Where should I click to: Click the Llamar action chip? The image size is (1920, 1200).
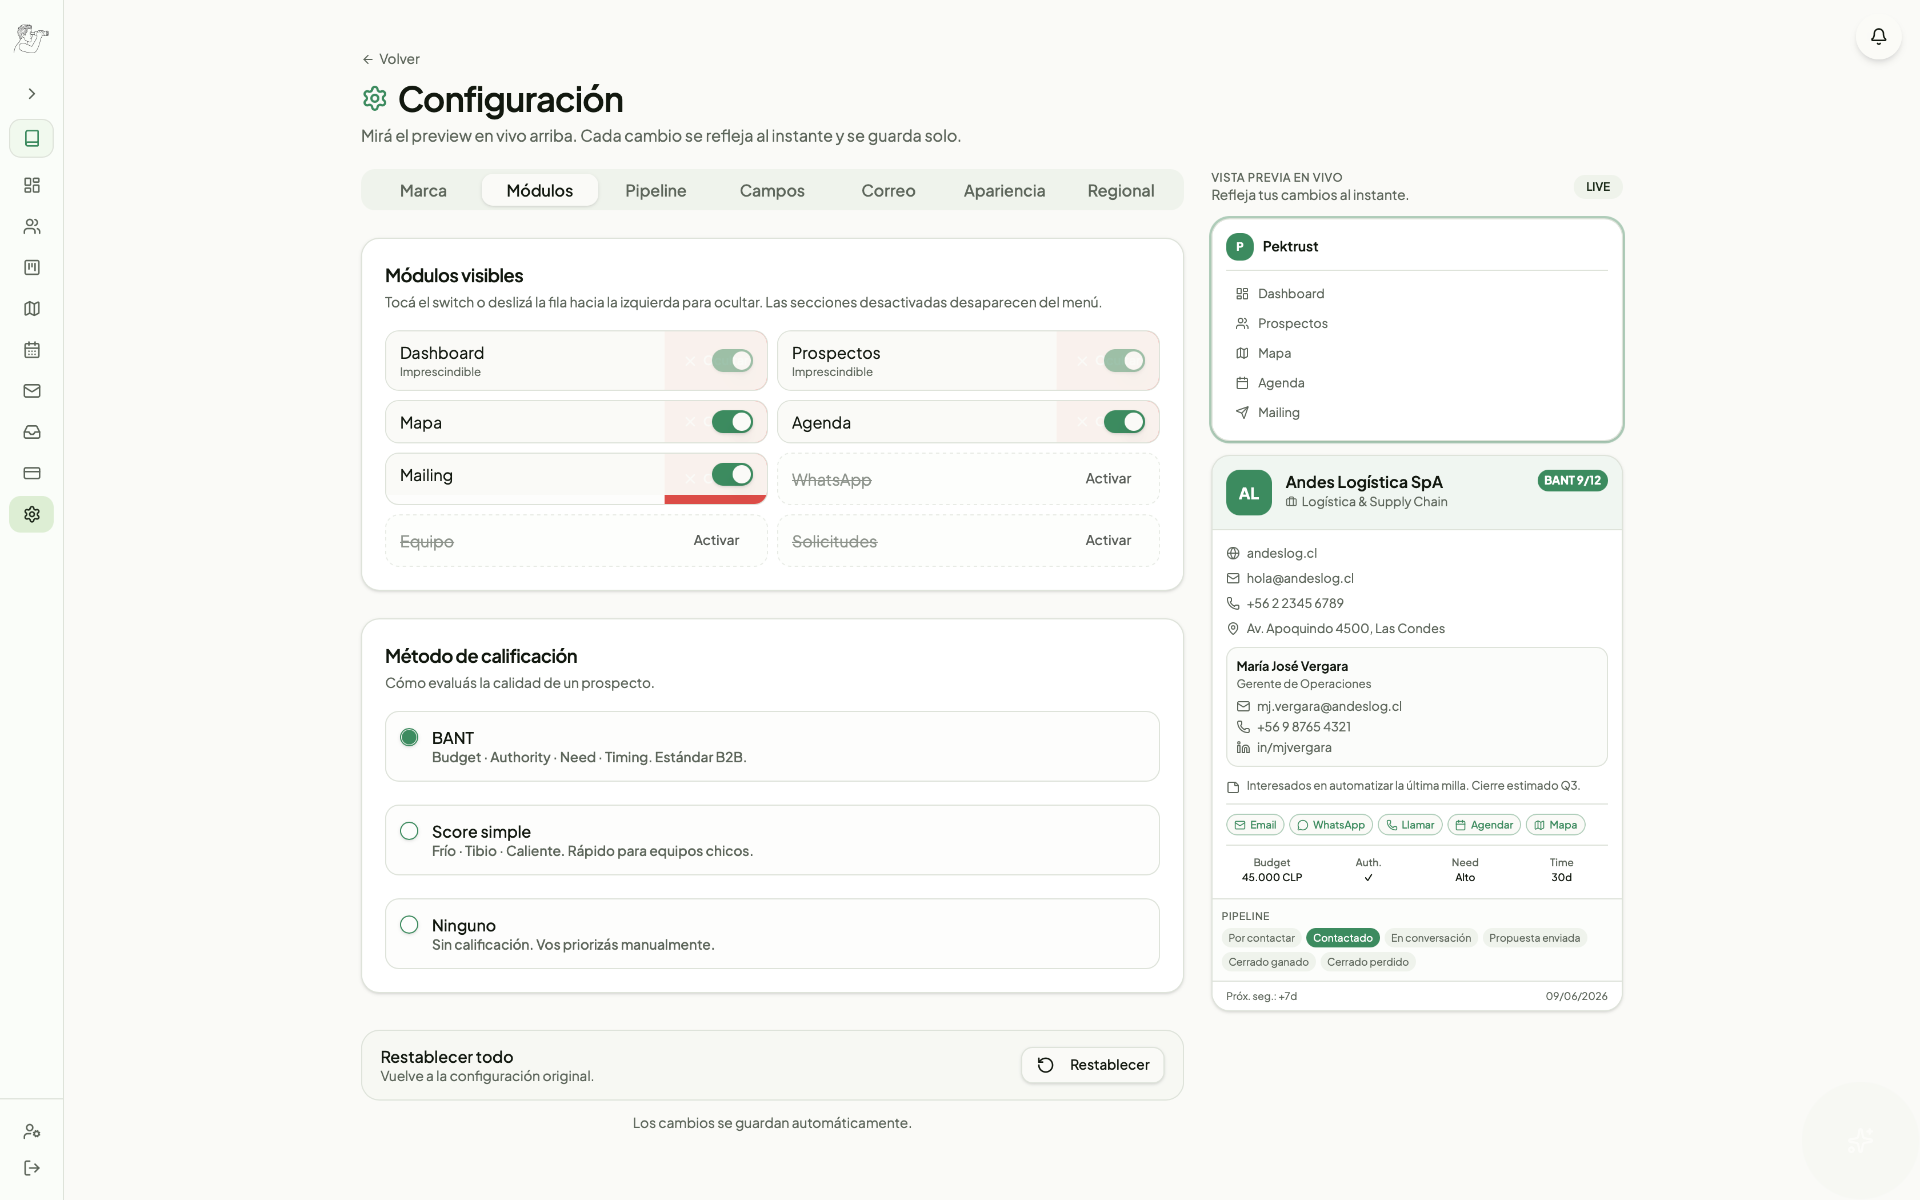click(x=1410, y=825)
